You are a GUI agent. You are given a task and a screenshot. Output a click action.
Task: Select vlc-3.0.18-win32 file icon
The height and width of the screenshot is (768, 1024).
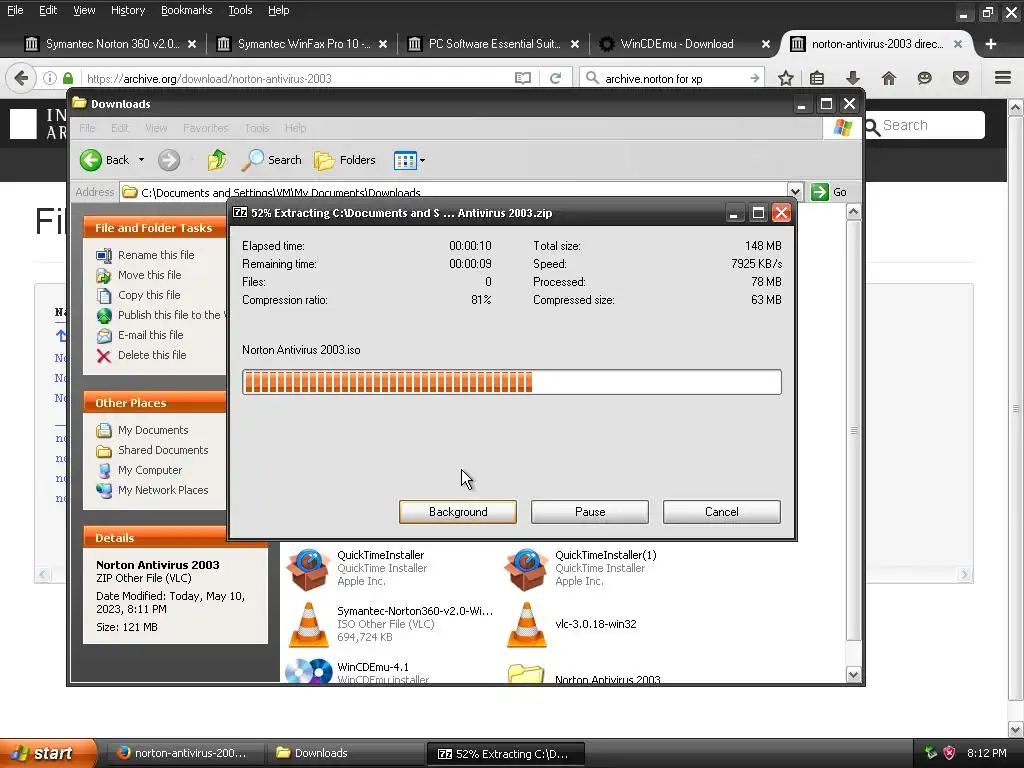526,625
